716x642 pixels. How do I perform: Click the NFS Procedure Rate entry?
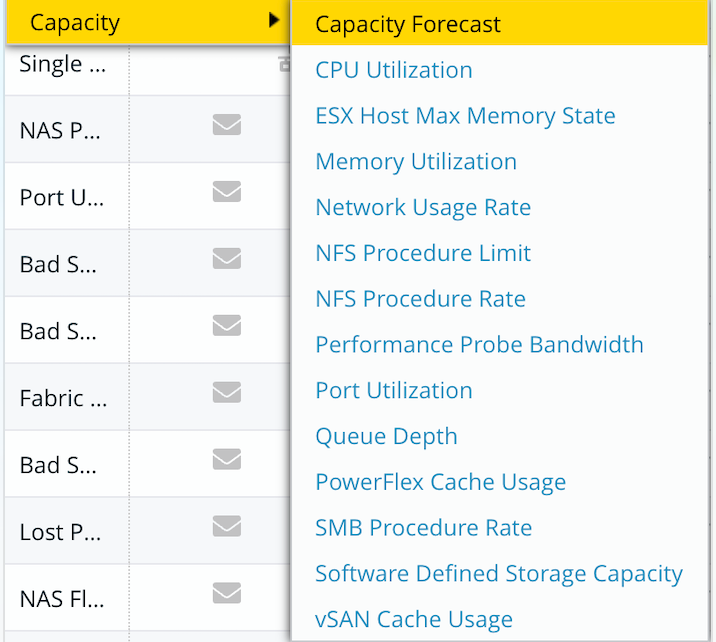tap(420, 299)
